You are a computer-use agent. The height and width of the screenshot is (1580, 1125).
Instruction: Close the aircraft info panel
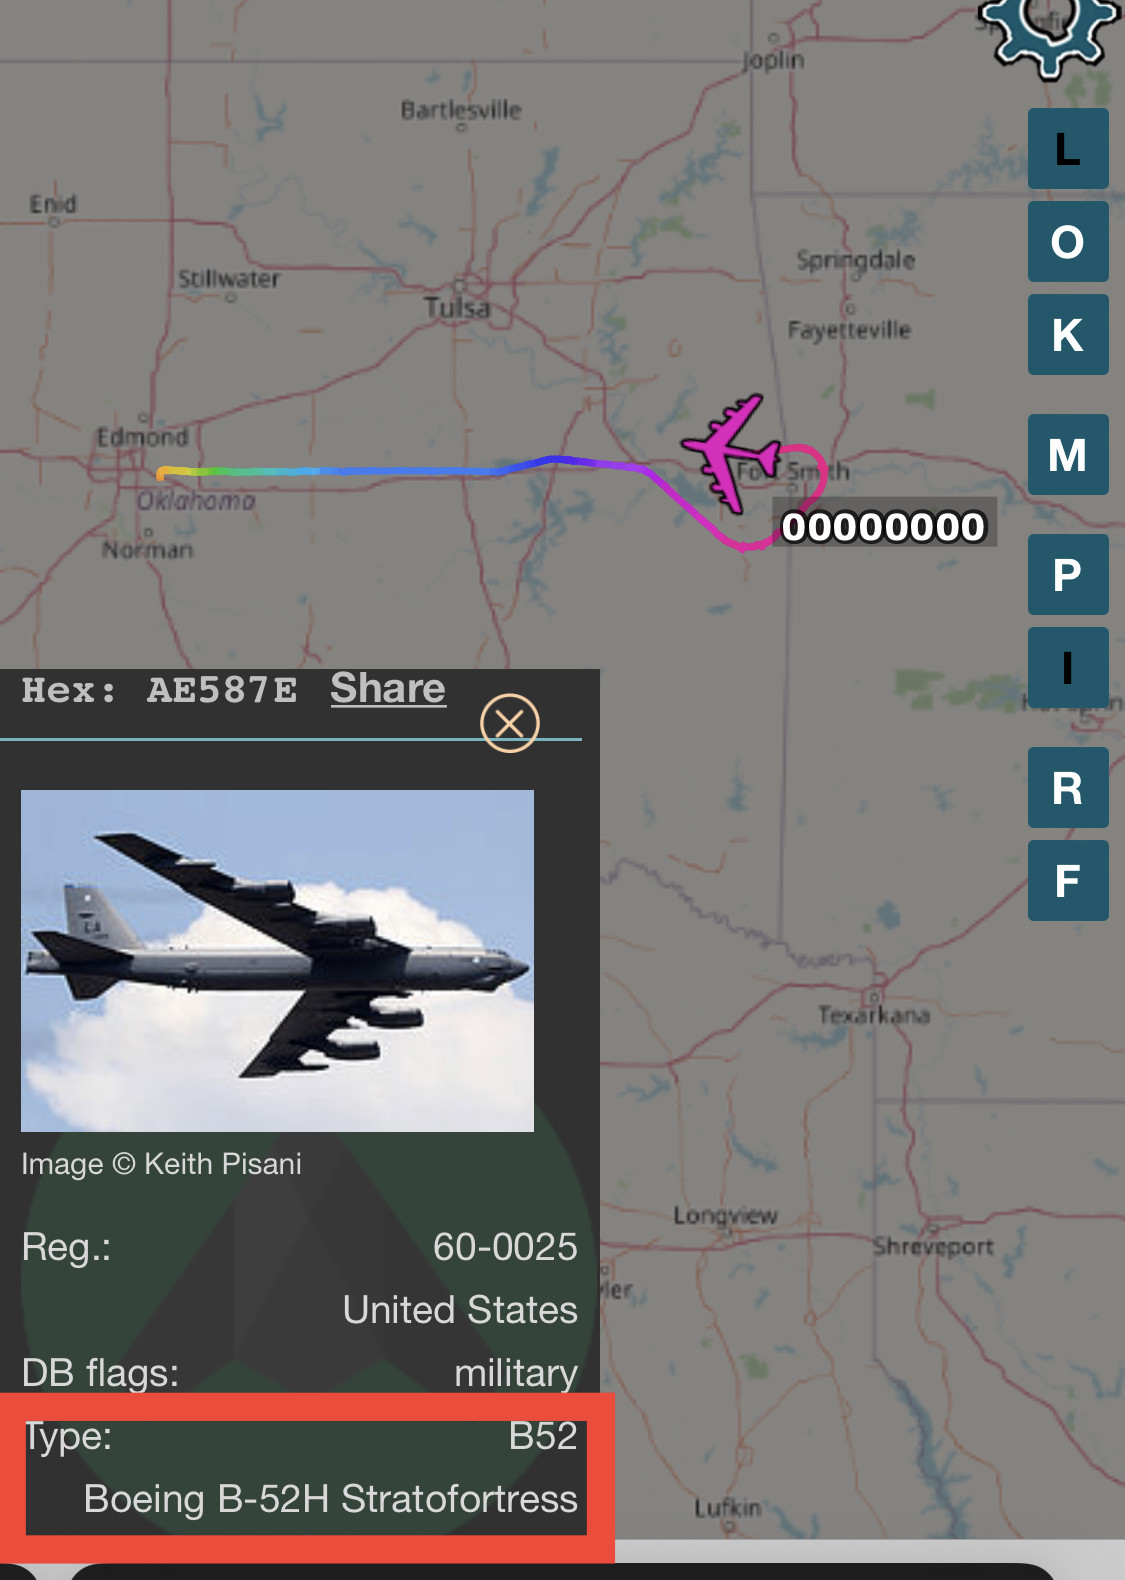[510, 723]
